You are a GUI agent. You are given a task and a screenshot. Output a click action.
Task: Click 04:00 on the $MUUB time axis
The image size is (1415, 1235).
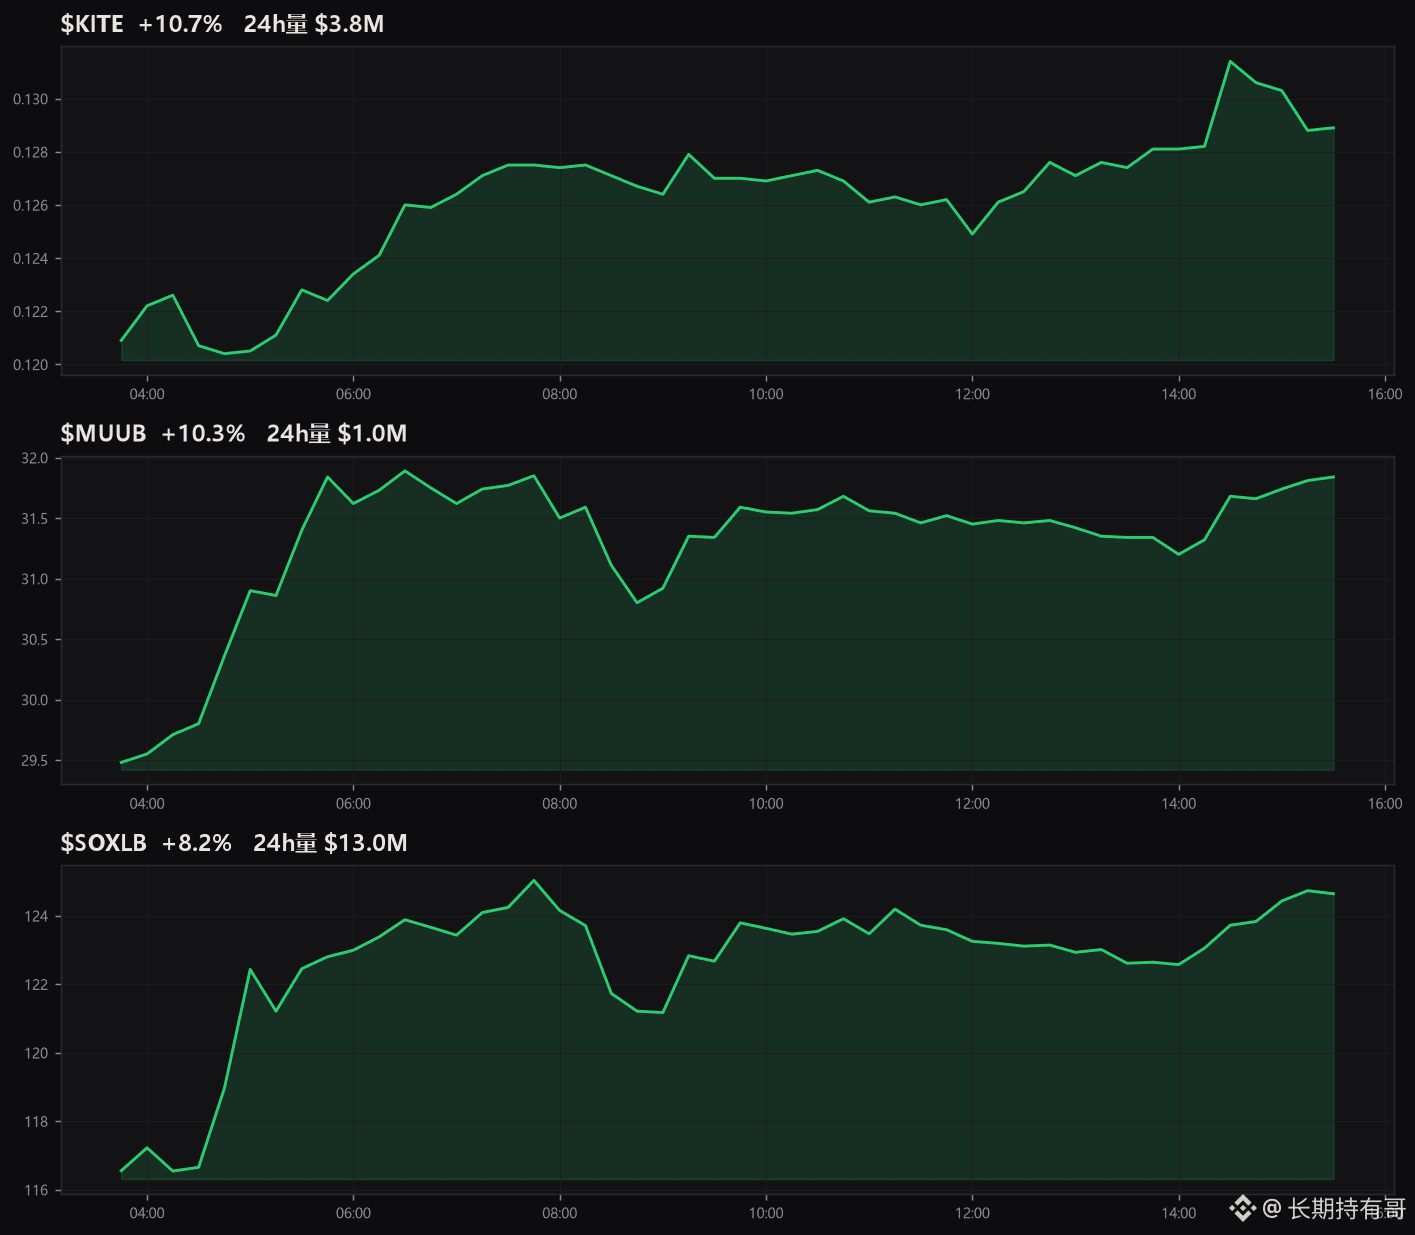147,803
